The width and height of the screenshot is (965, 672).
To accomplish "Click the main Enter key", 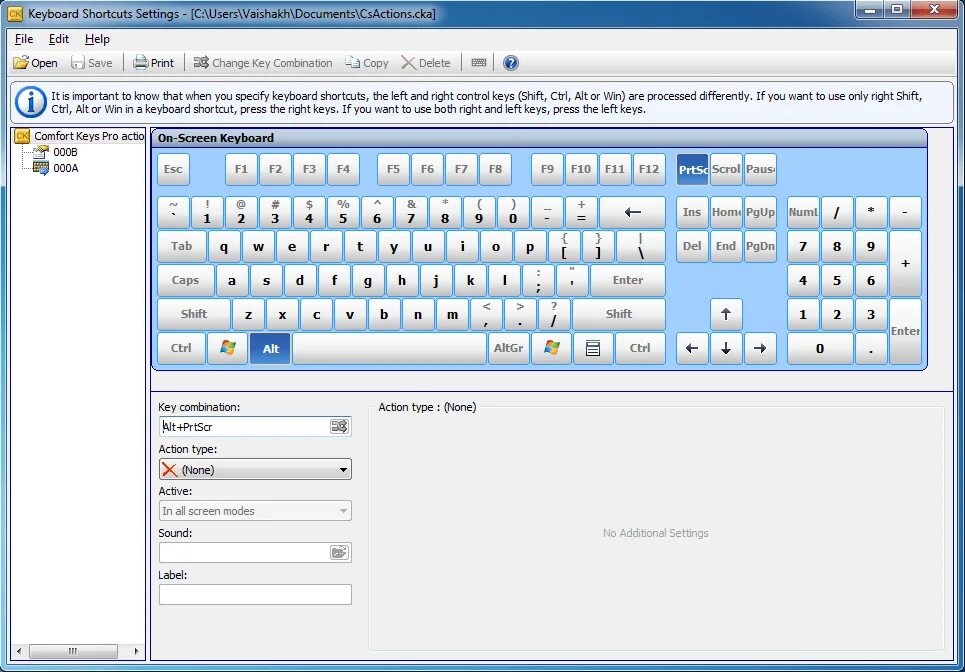I will 628,281.
